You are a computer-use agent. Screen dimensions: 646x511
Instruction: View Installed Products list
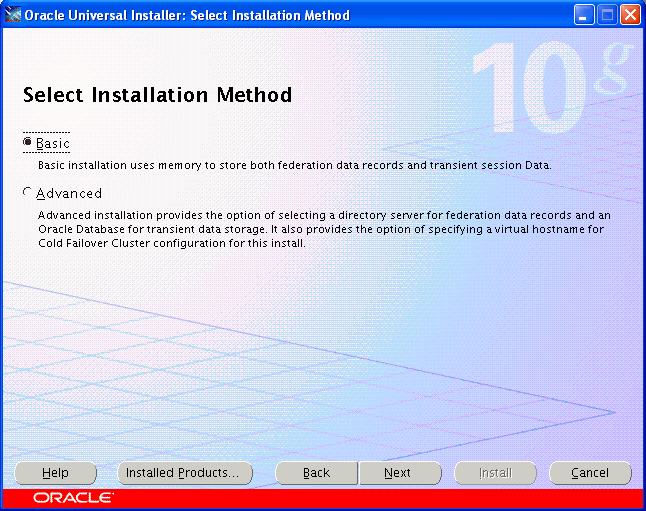pos(185,473)
